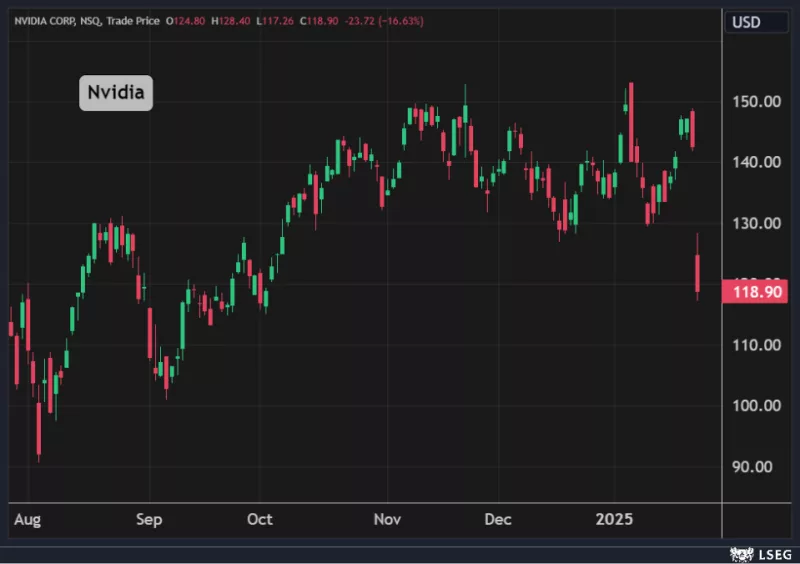Viewport: 800px width, 564px height.
Task: Click the 100.00 price axis label
Action: tap(756, 406)
